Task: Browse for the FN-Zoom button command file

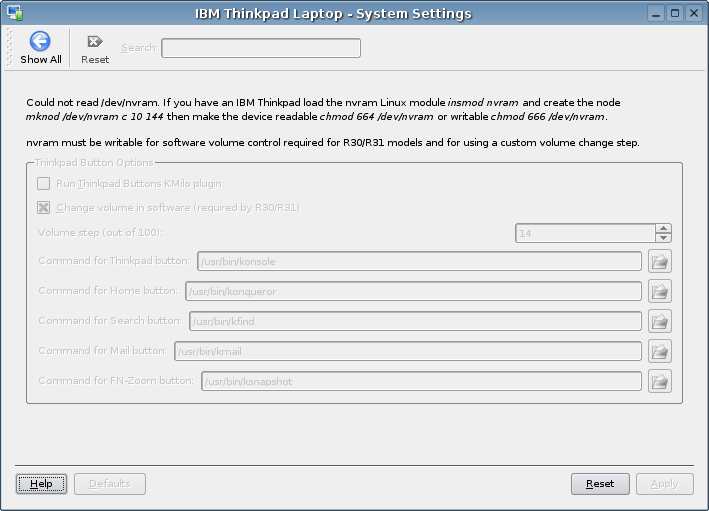Action: (x=660, y=381)
